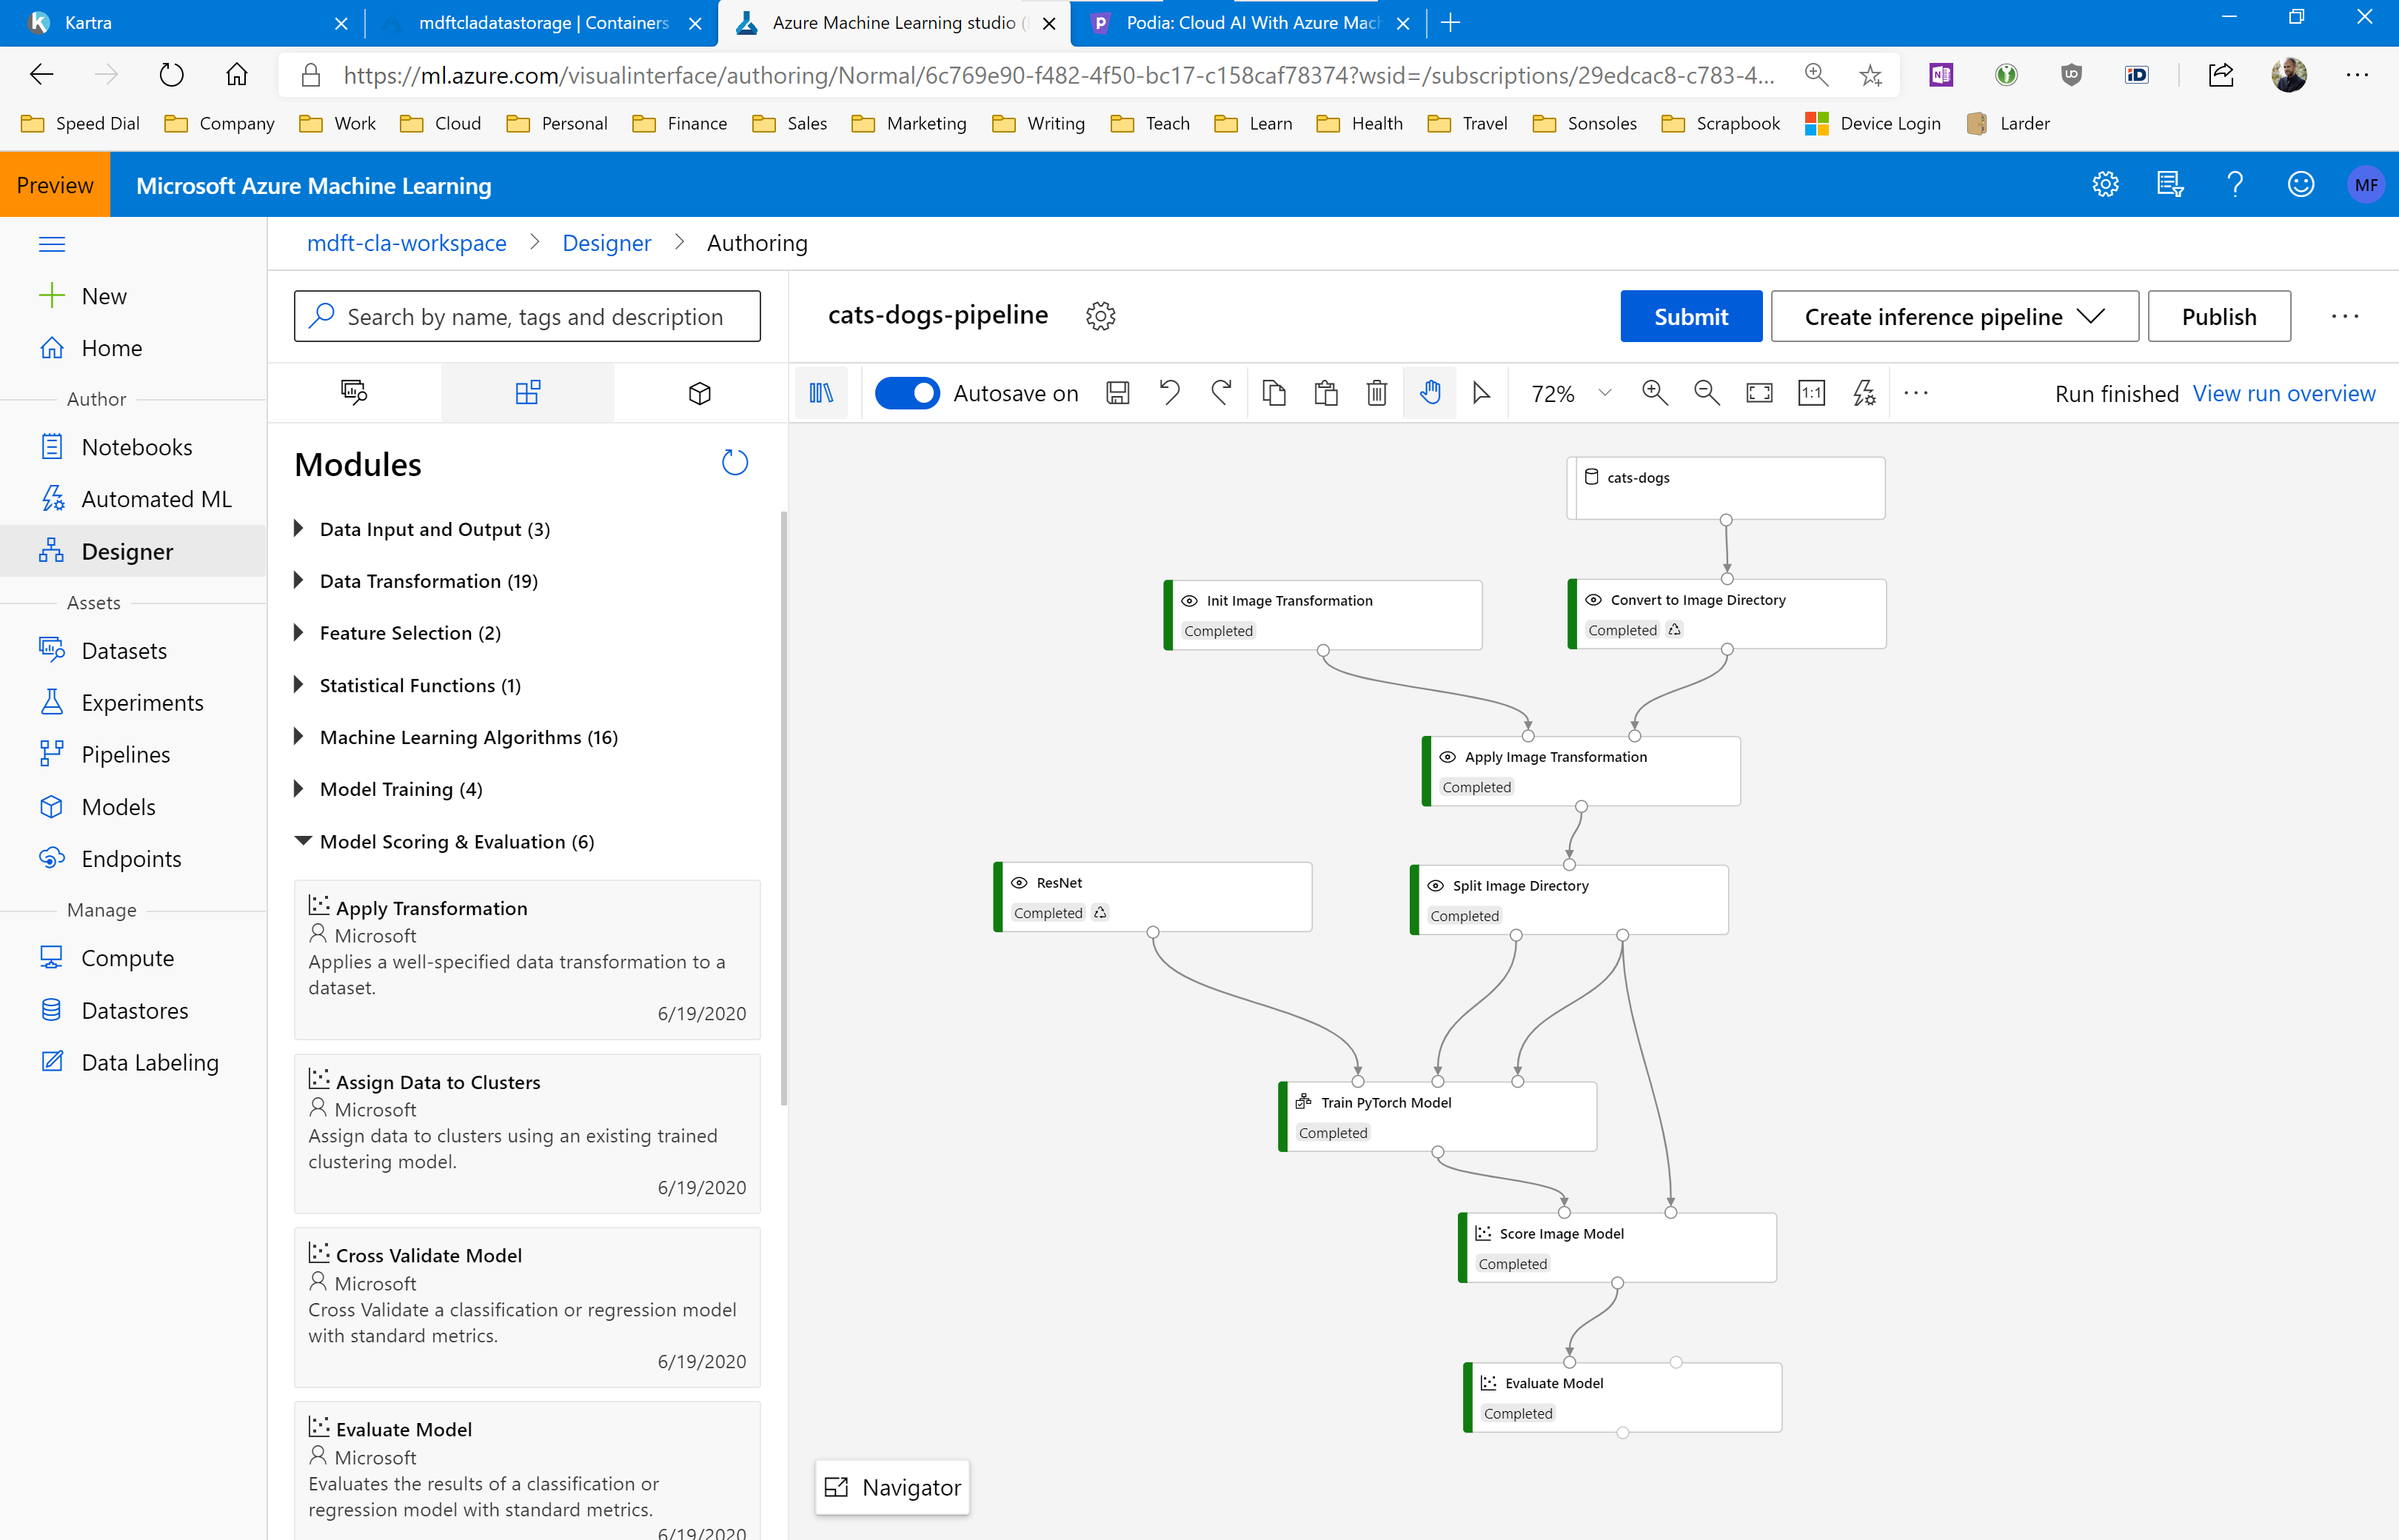Open the pipeline overflow menu beside Publish
The width and height of the screenshot is (2399, 1540).
point(2344,316)
